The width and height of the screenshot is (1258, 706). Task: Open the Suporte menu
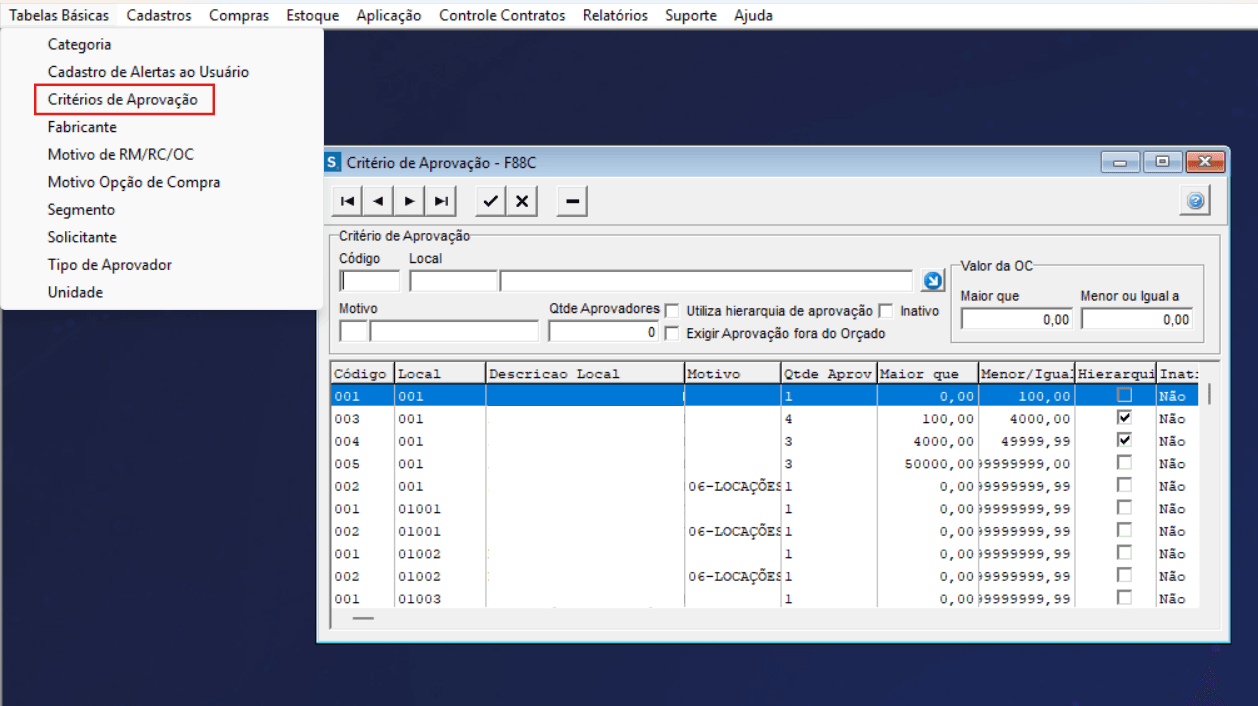point(691,15)
